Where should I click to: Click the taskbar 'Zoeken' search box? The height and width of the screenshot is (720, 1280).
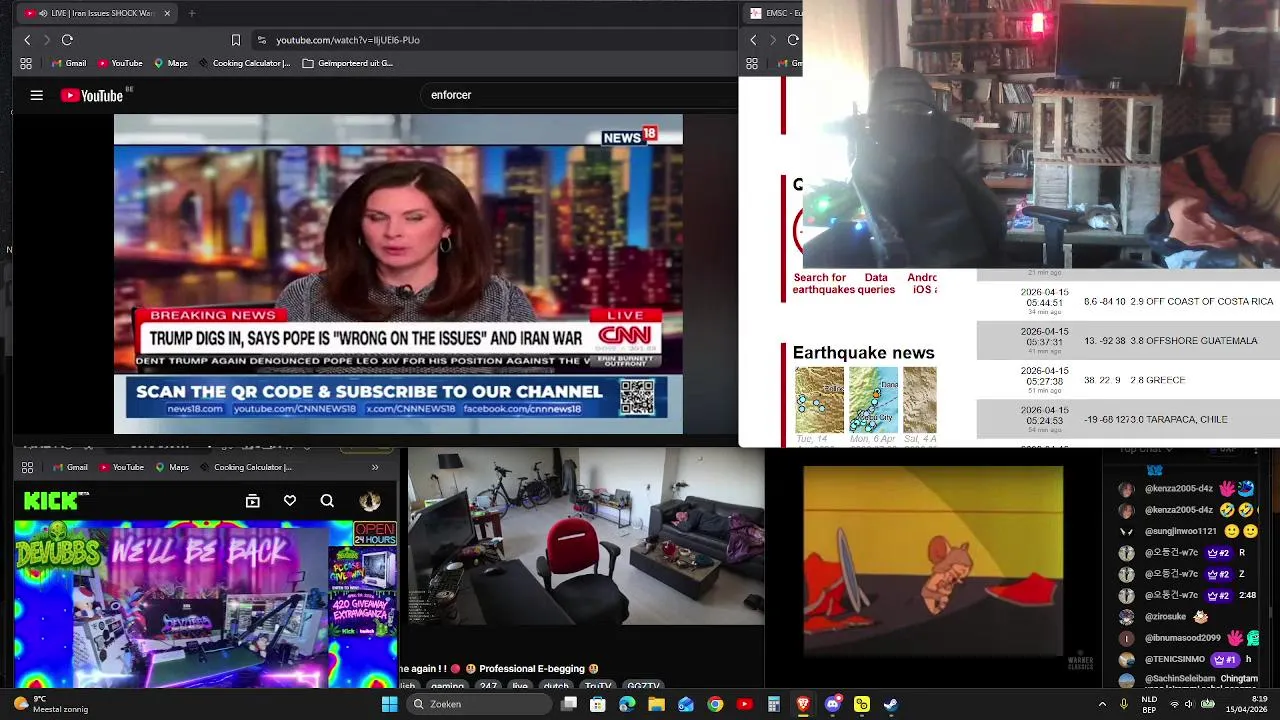coord(480,704)
